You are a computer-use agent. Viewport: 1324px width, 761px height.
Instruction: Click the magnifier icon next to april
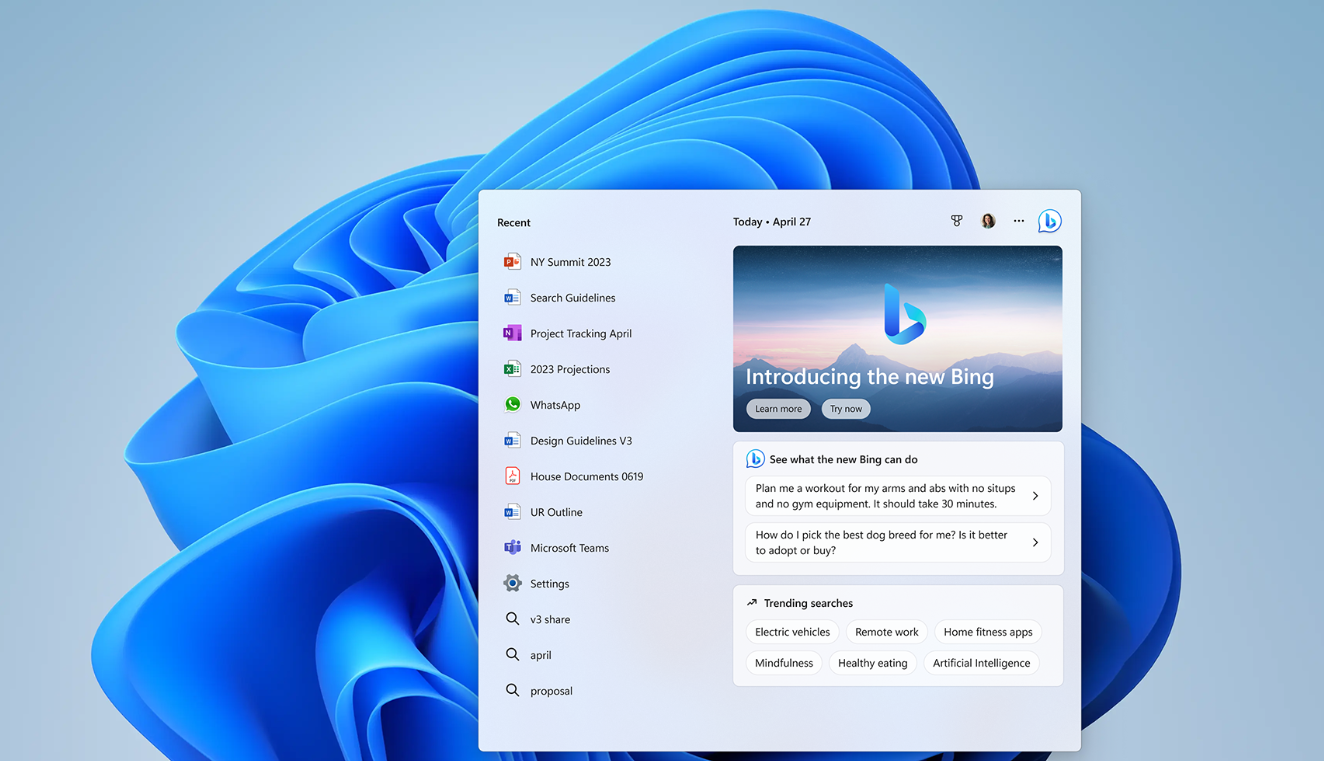pos(512,655)
